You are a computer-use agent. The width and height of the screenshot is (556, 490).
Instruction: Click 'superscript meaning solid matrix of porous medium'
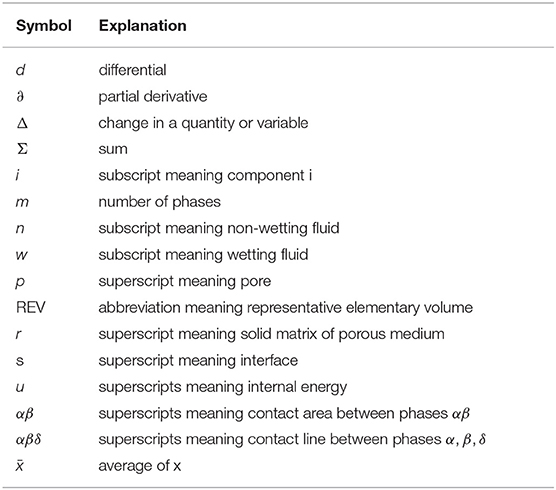point(272,334)
